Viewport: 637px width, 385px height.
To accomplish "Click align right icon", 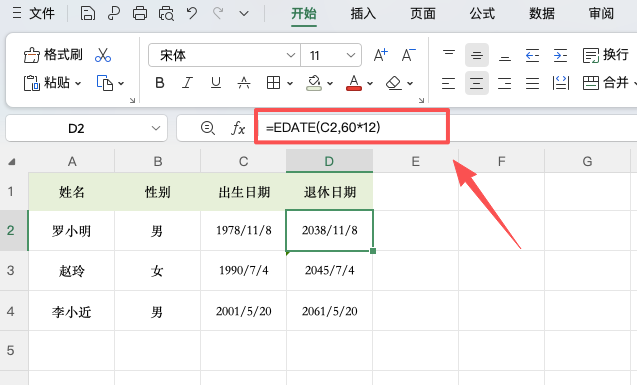I will [505, 83].
